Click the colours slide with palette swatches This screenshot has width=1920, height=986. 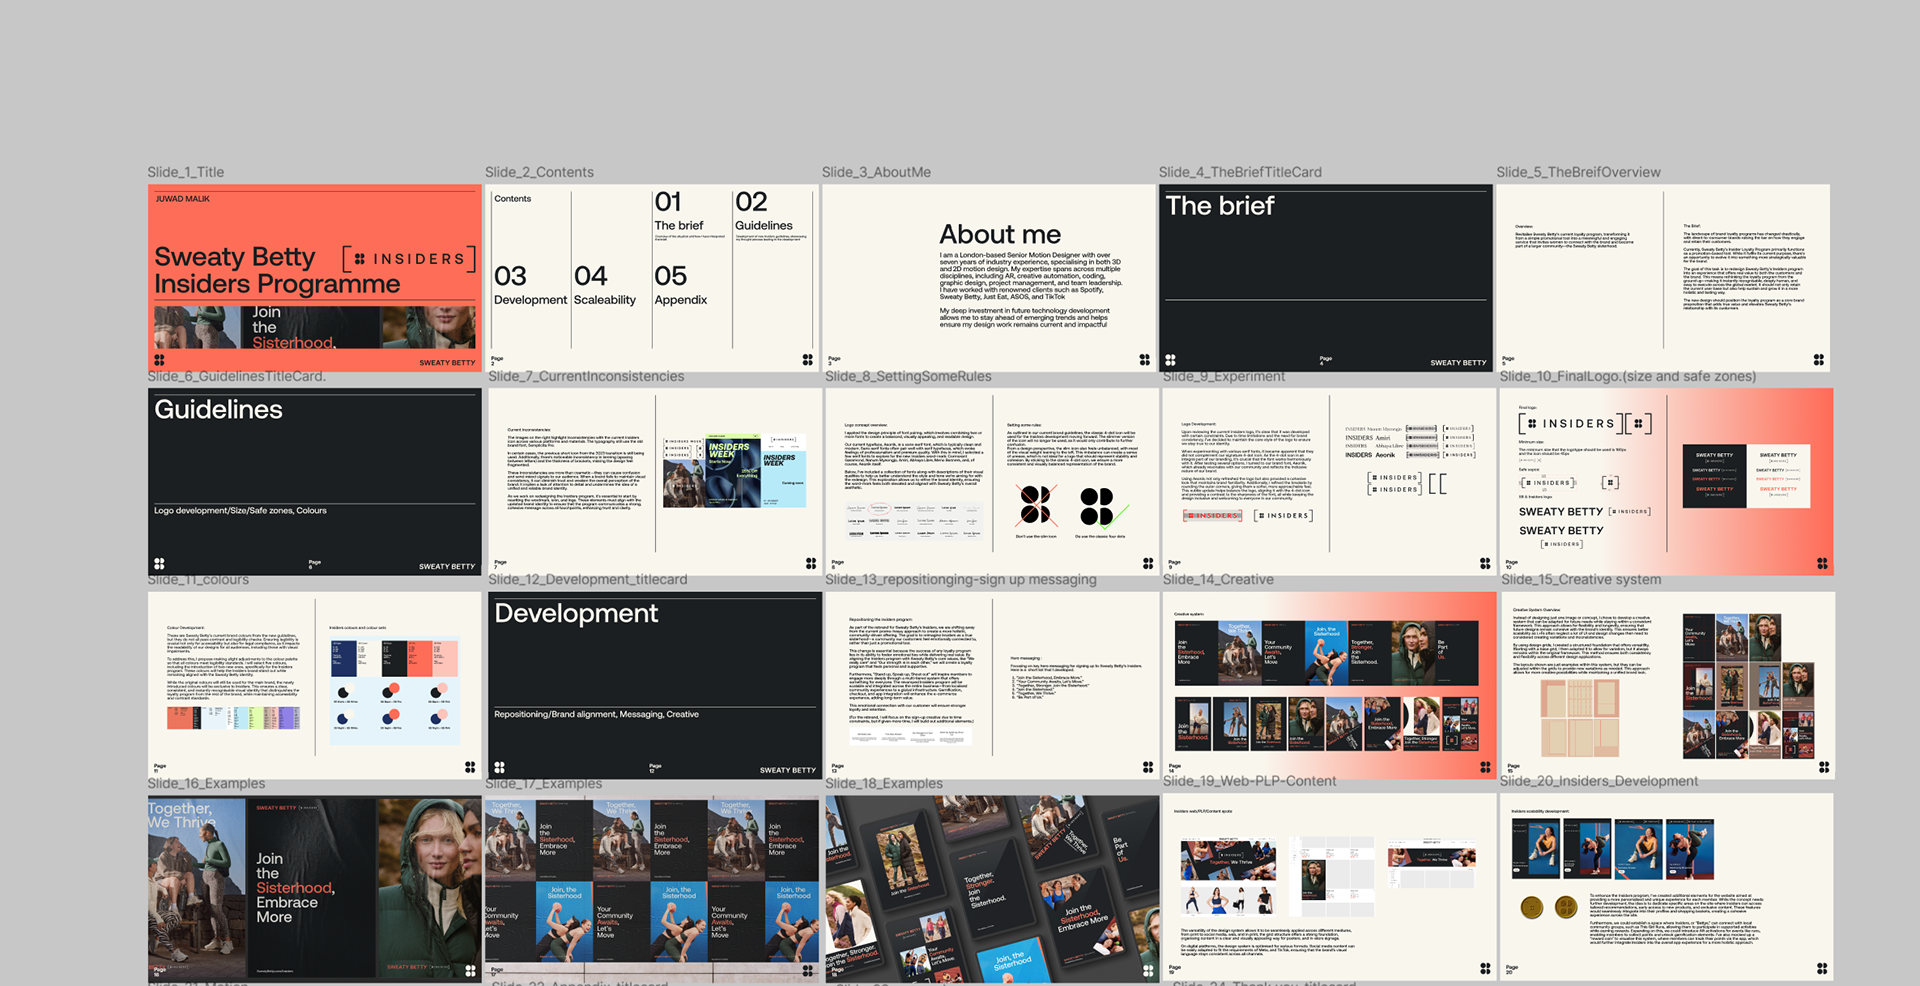click(x=315, y=685)
